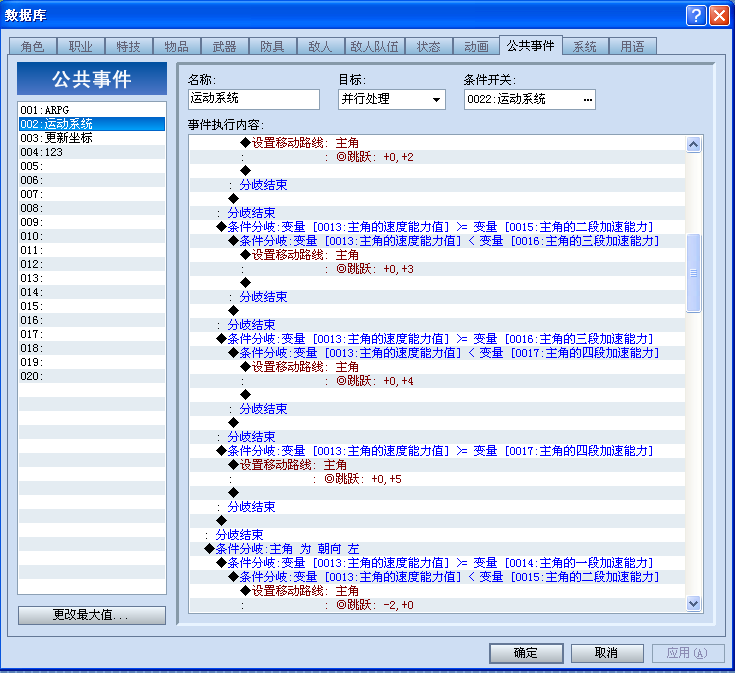Select common event 003:更新坐标
The image size is (735, 673).
92,138
